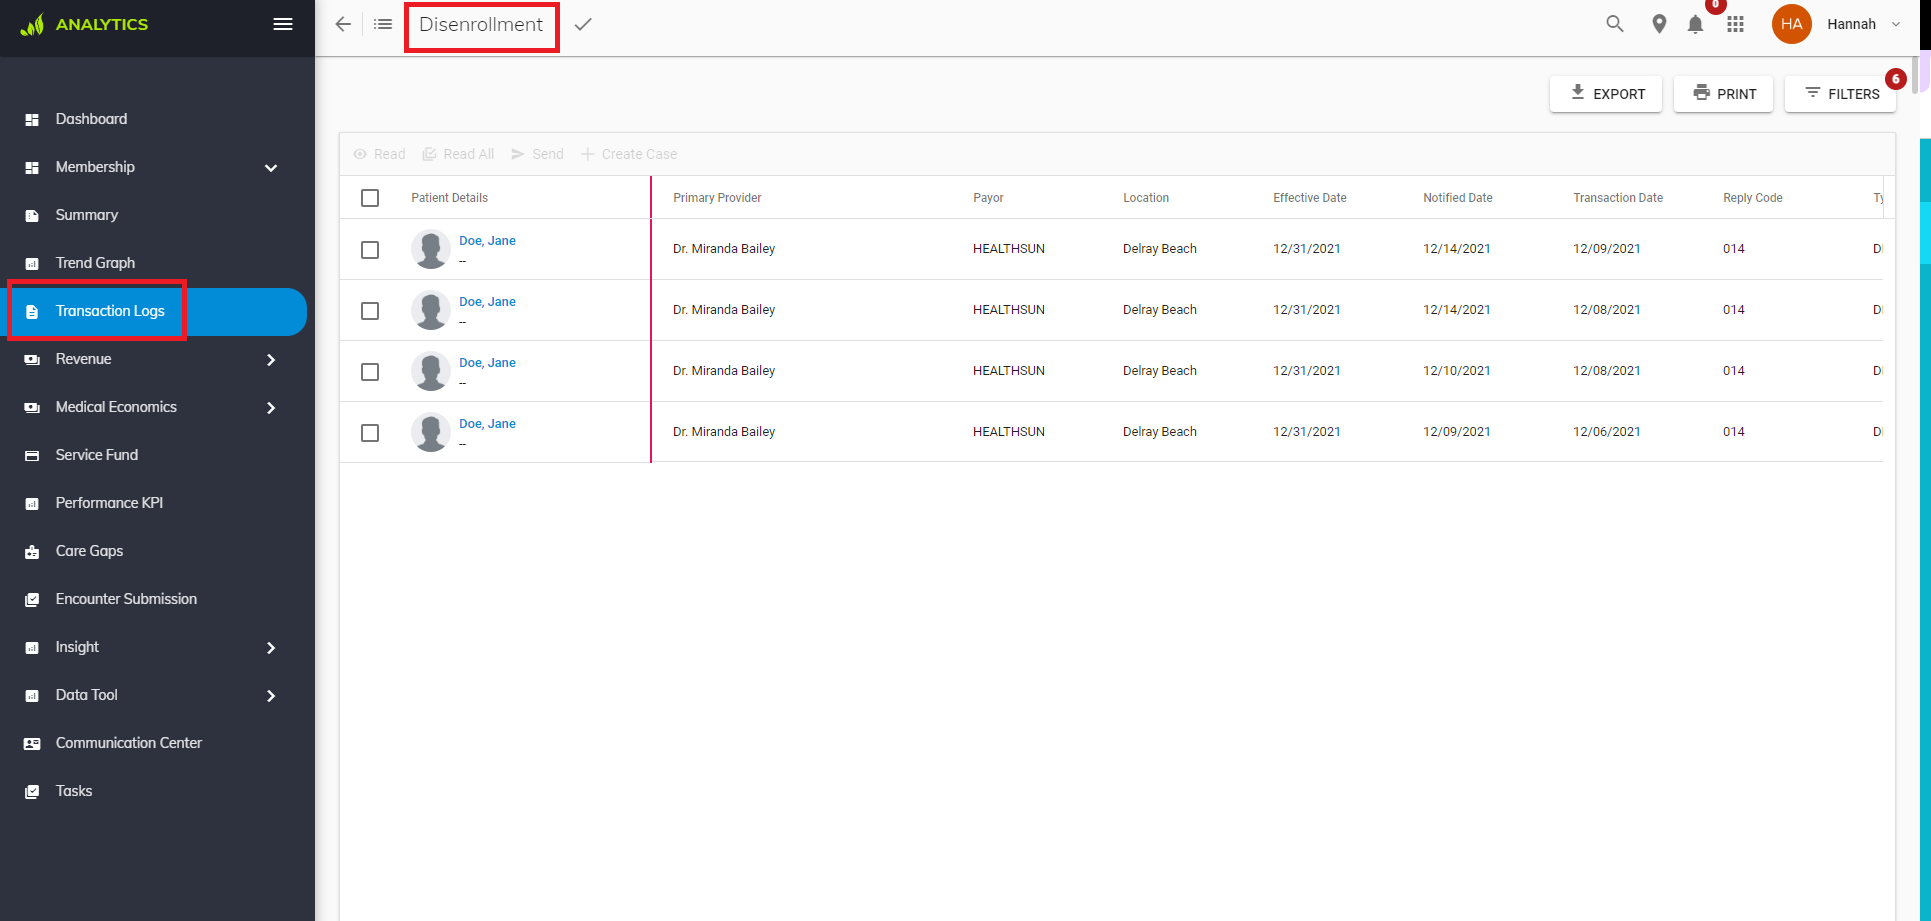Viewport: 1931px width, 921px height.
Task: Click the EXPORT button
Action: (x=1606, y=94)
